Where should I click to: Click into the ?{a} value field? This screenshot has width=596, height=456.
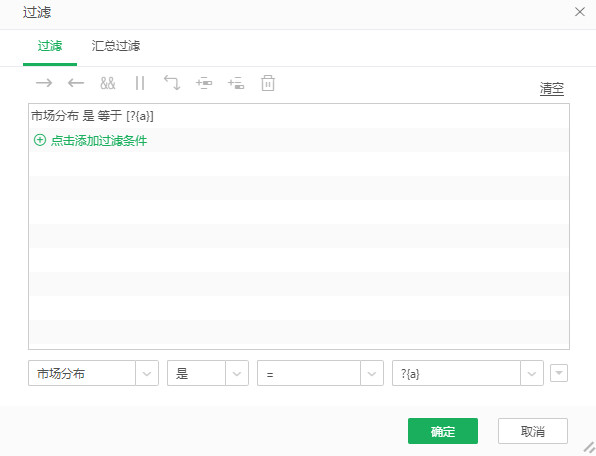pos(456,373)
